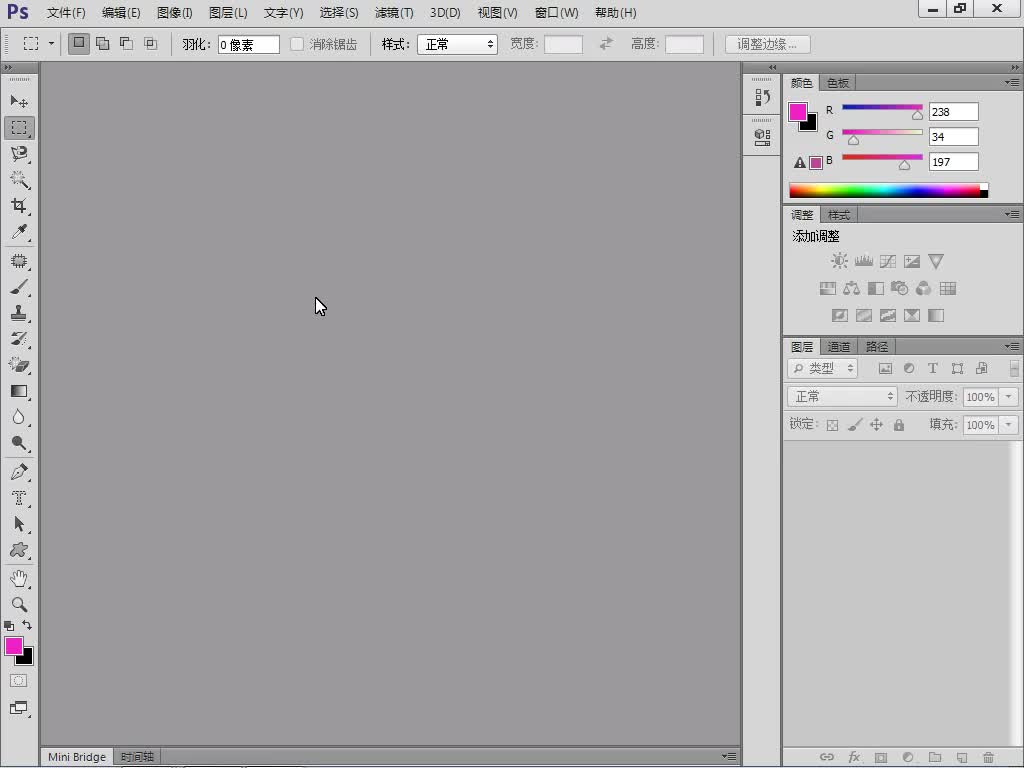Select the Zoom tool

pos(19,605)
